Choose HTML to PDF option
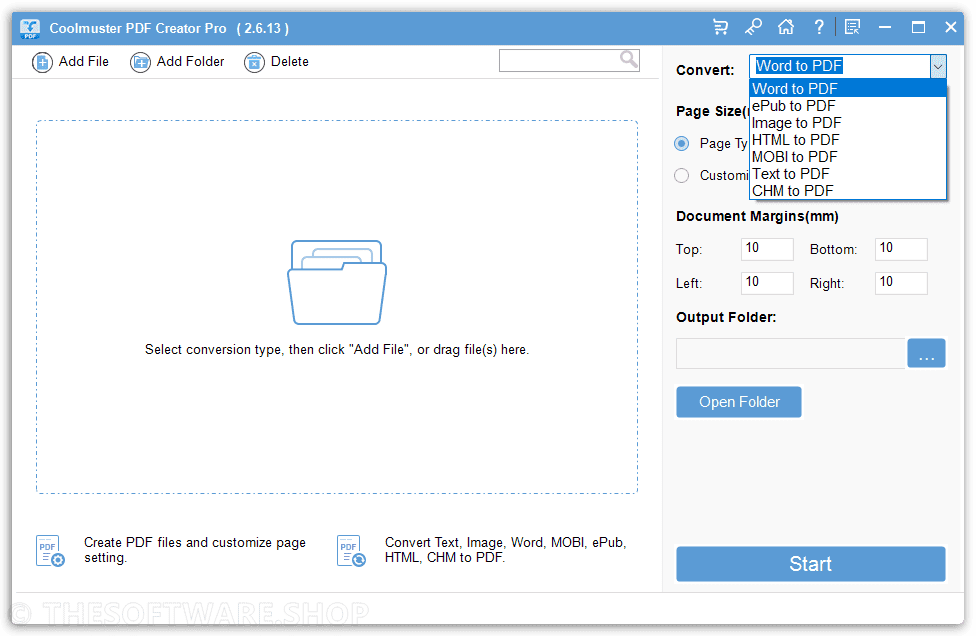Image resolution: width=976 pixels, height=636 pixels. (x=848, y=140)
